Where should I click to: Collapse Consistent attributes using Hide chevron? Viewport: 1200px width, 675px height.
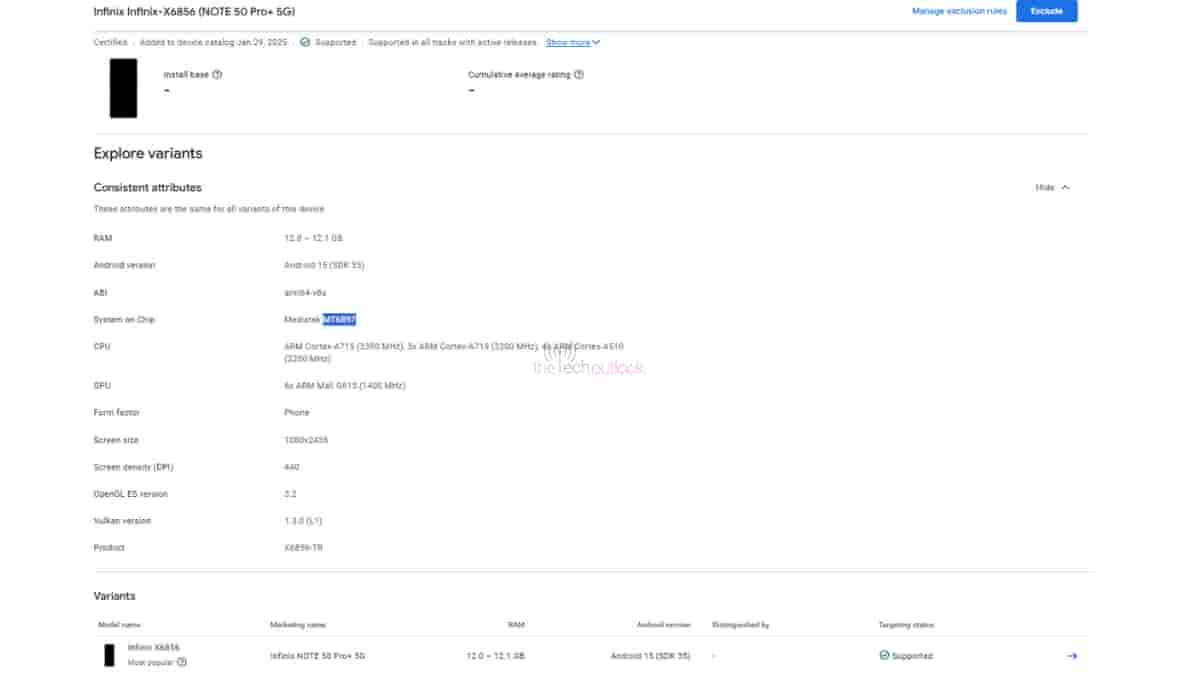click(x=1066, y=187)
